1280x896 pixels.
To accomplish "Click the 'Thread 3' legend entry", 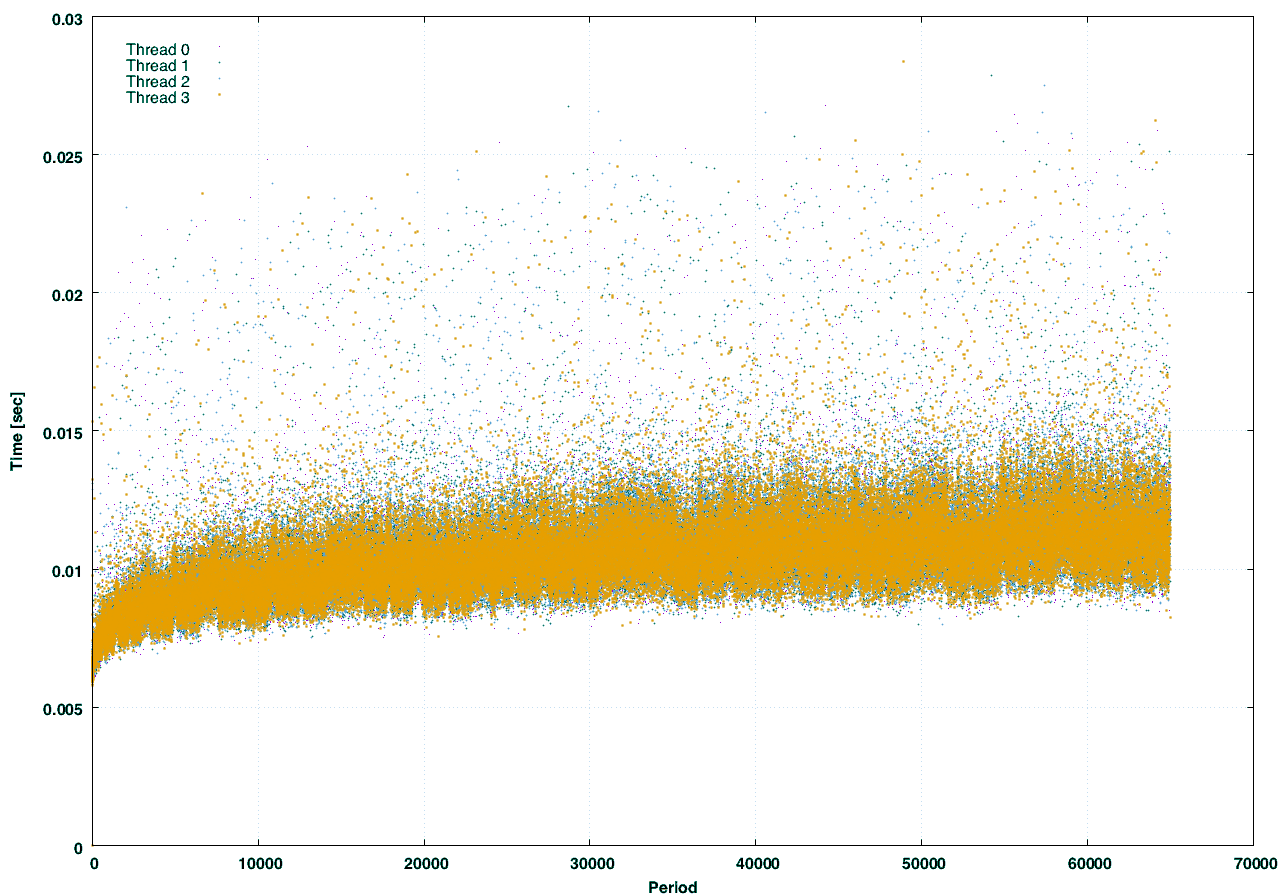I will point(158,97).
